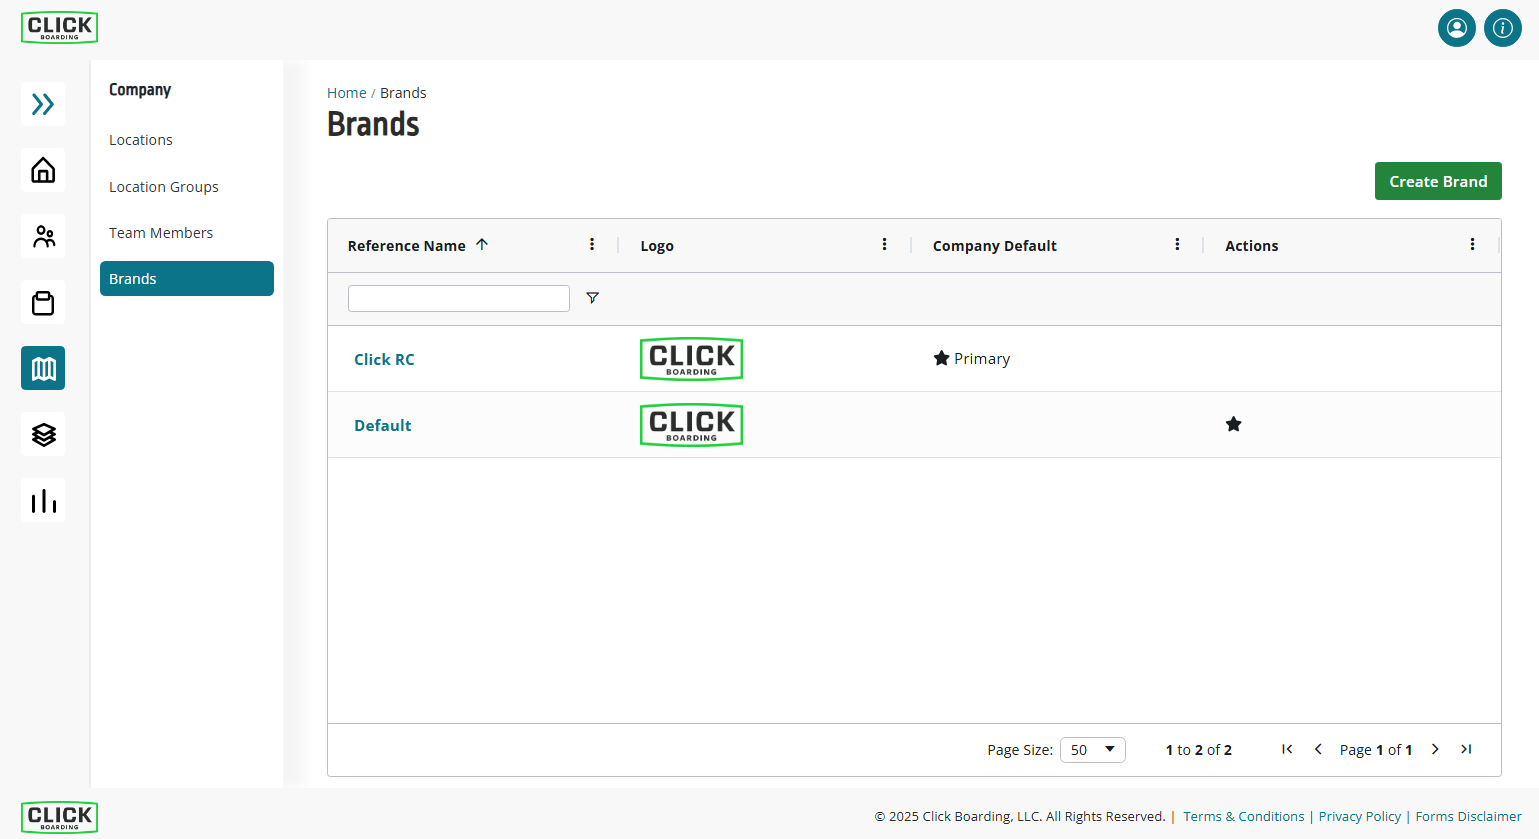Screen dimensions: 1539x839
Task: Sort by Reference Name column header
Action: point(405,245)
